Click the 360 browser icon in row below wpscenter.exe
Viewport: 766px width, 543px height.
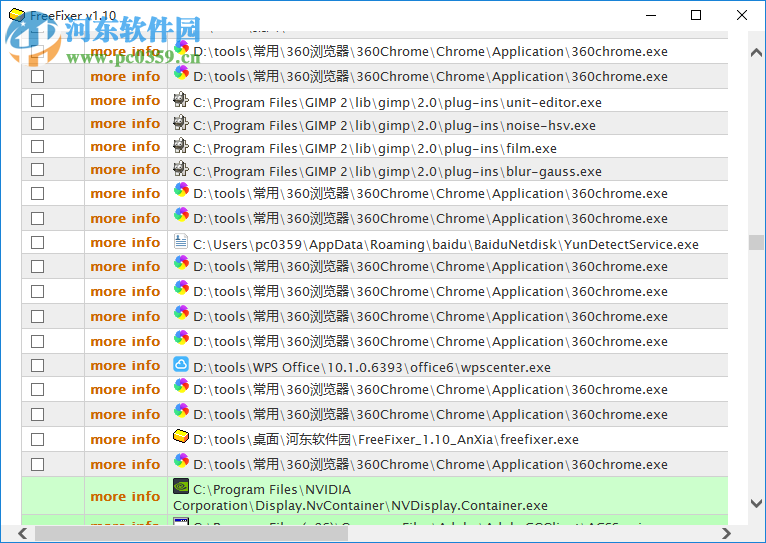[x=181, y=386]
